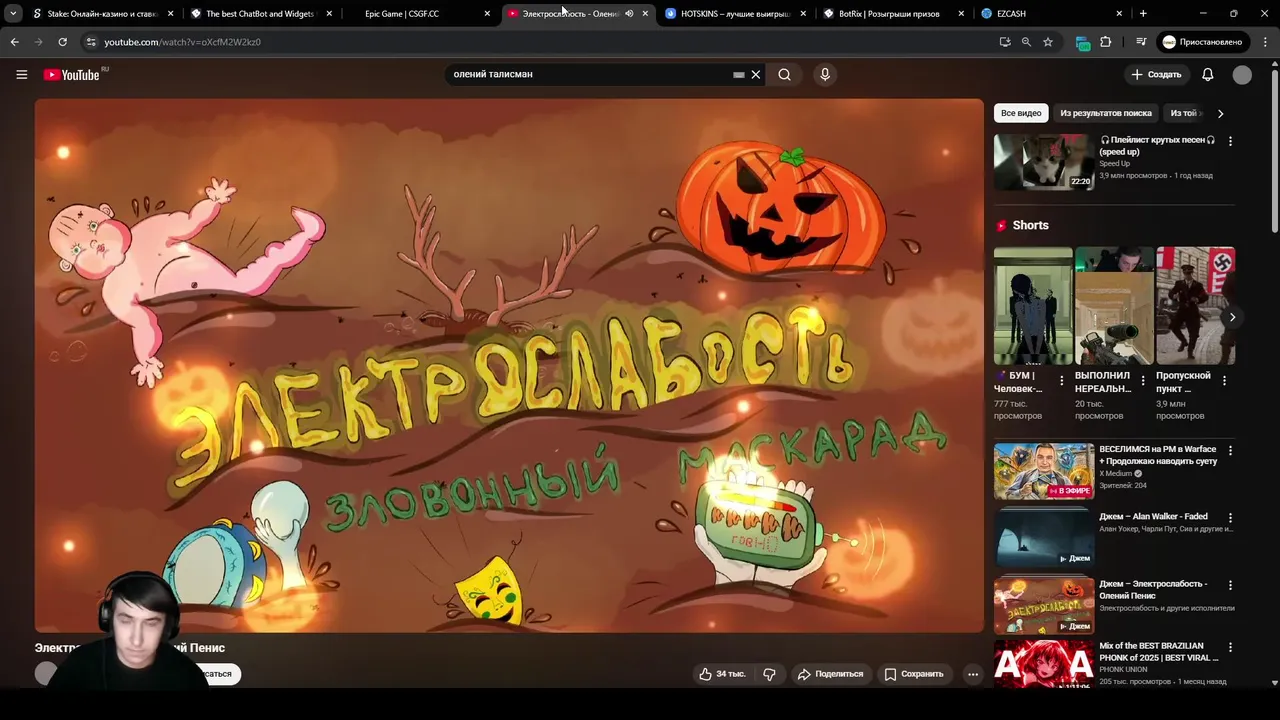Open the more actions ellipsis under video
Image resolution: width=1280 pixels, height=720 pixels.
click(x=972, y=674)
